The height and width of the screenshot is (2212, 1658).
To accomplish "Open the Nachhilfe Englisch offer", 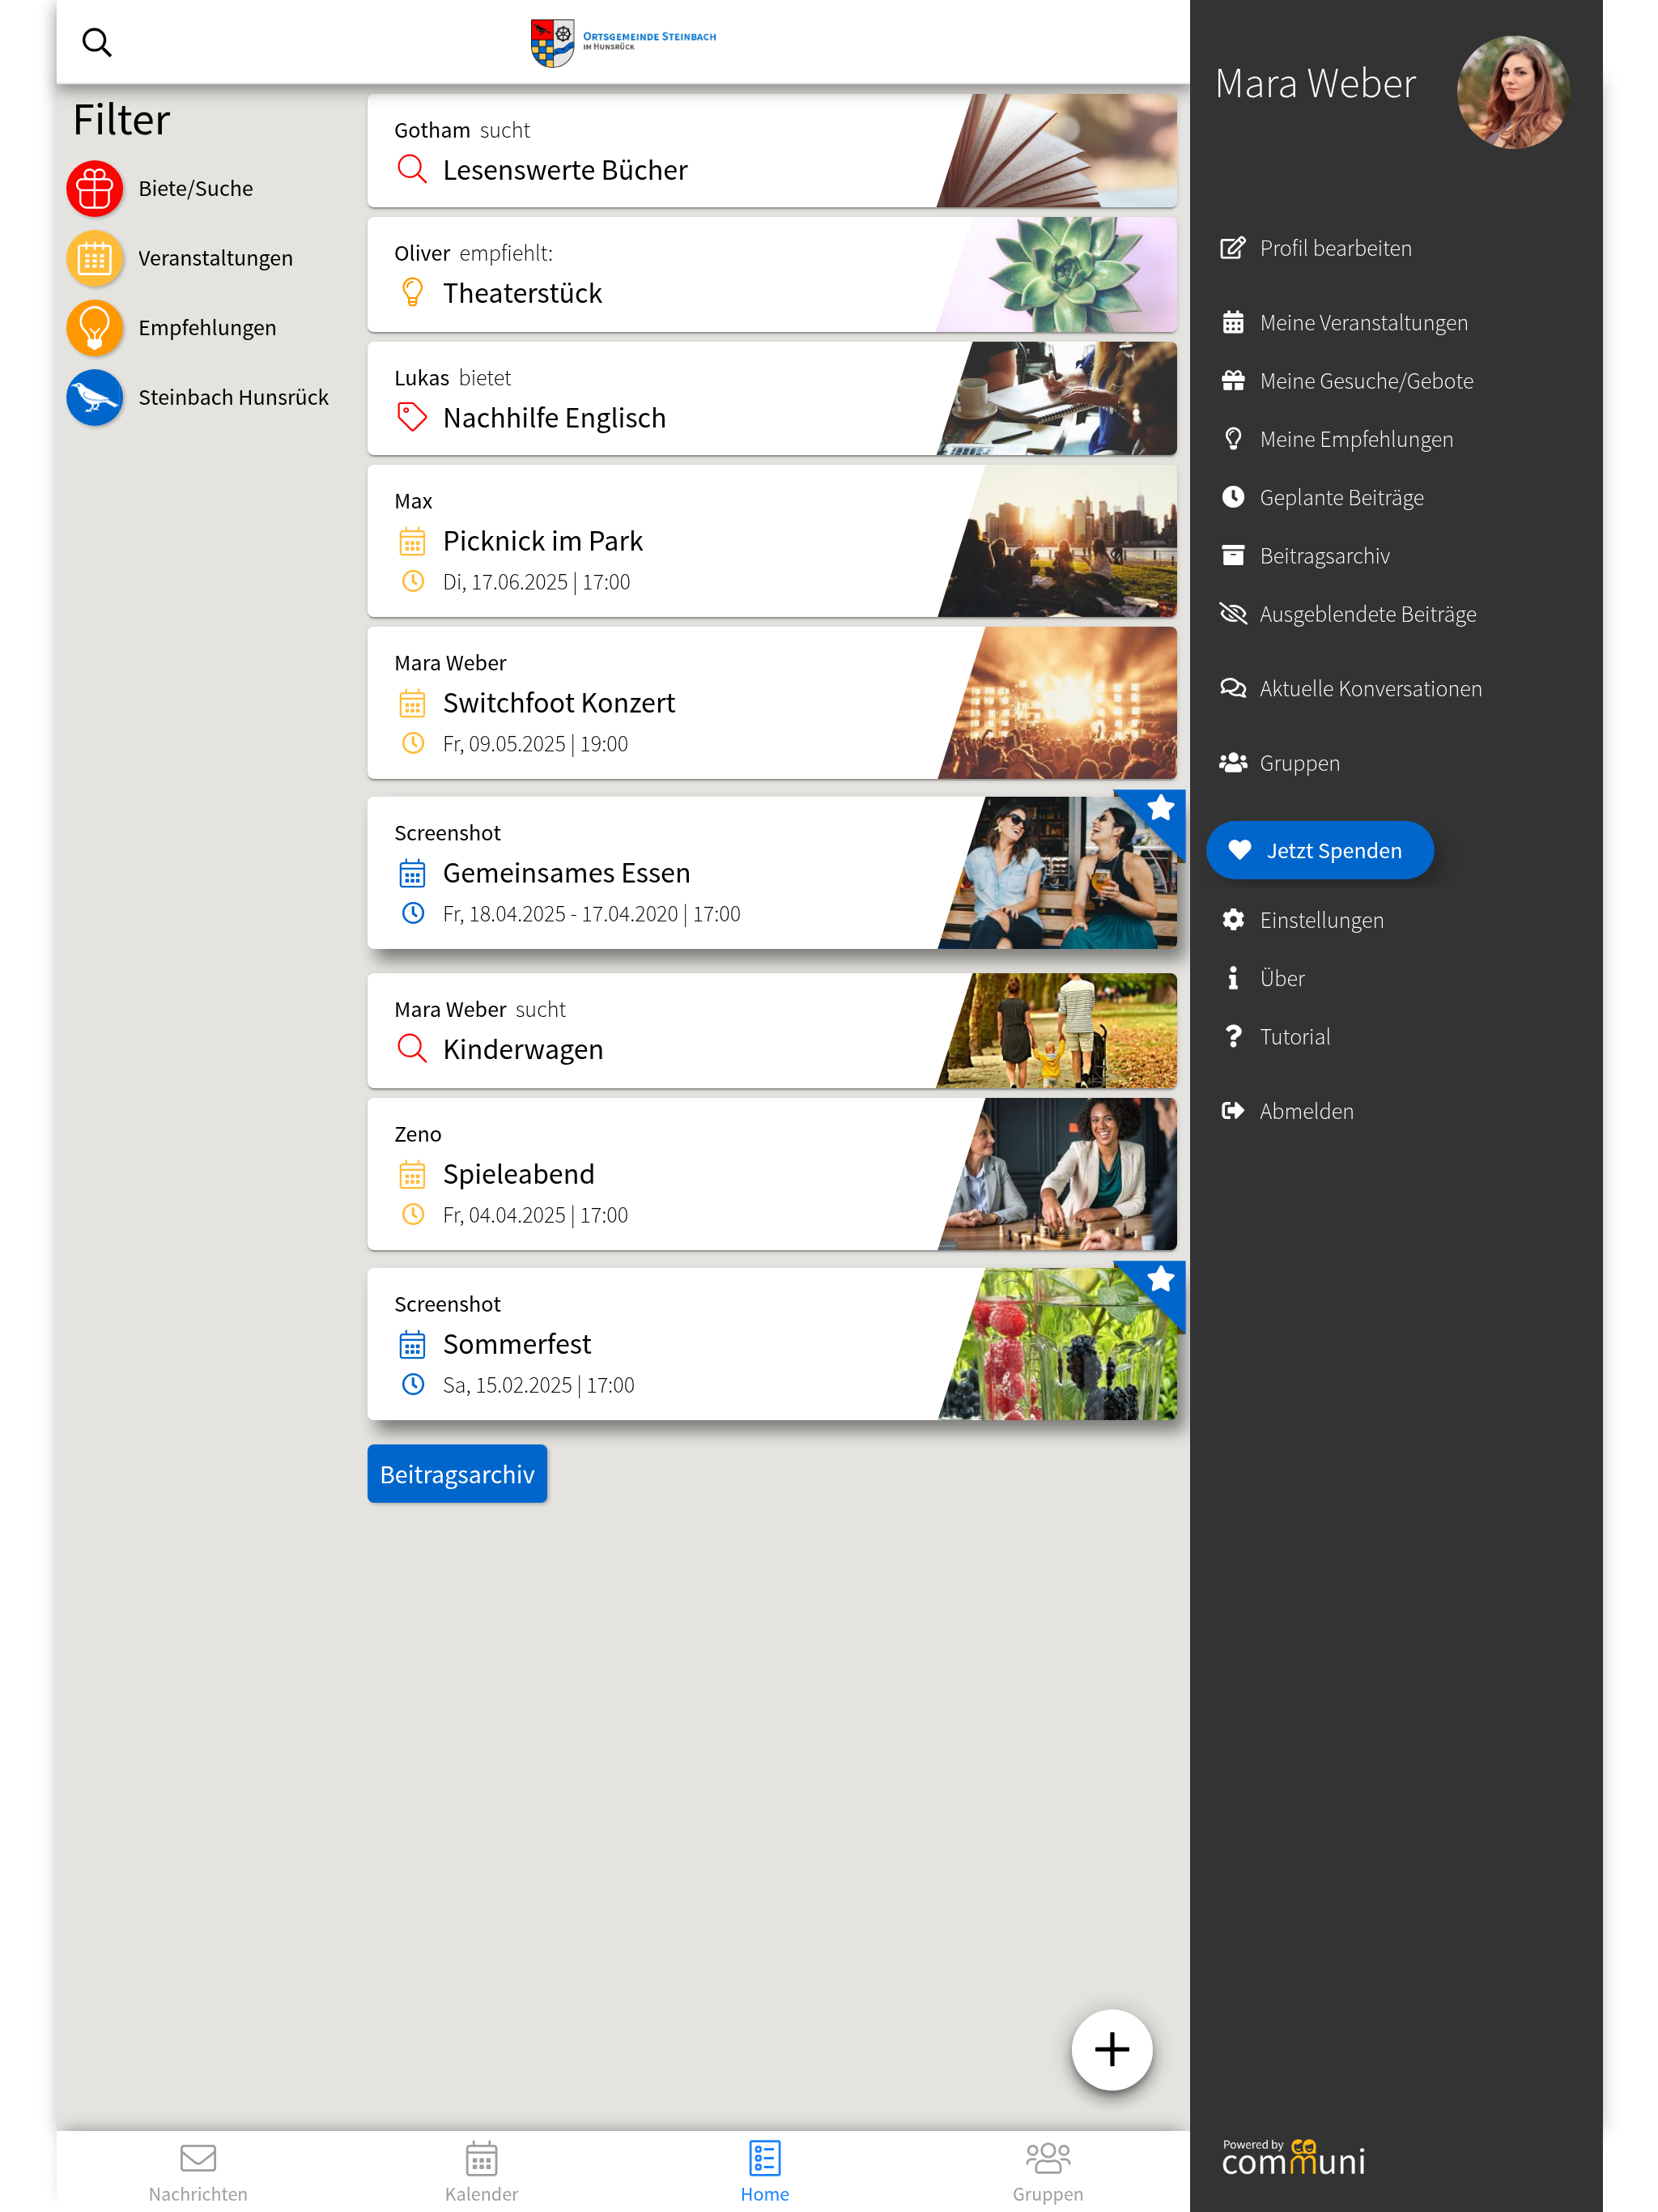I will click(x=771, y=399).
